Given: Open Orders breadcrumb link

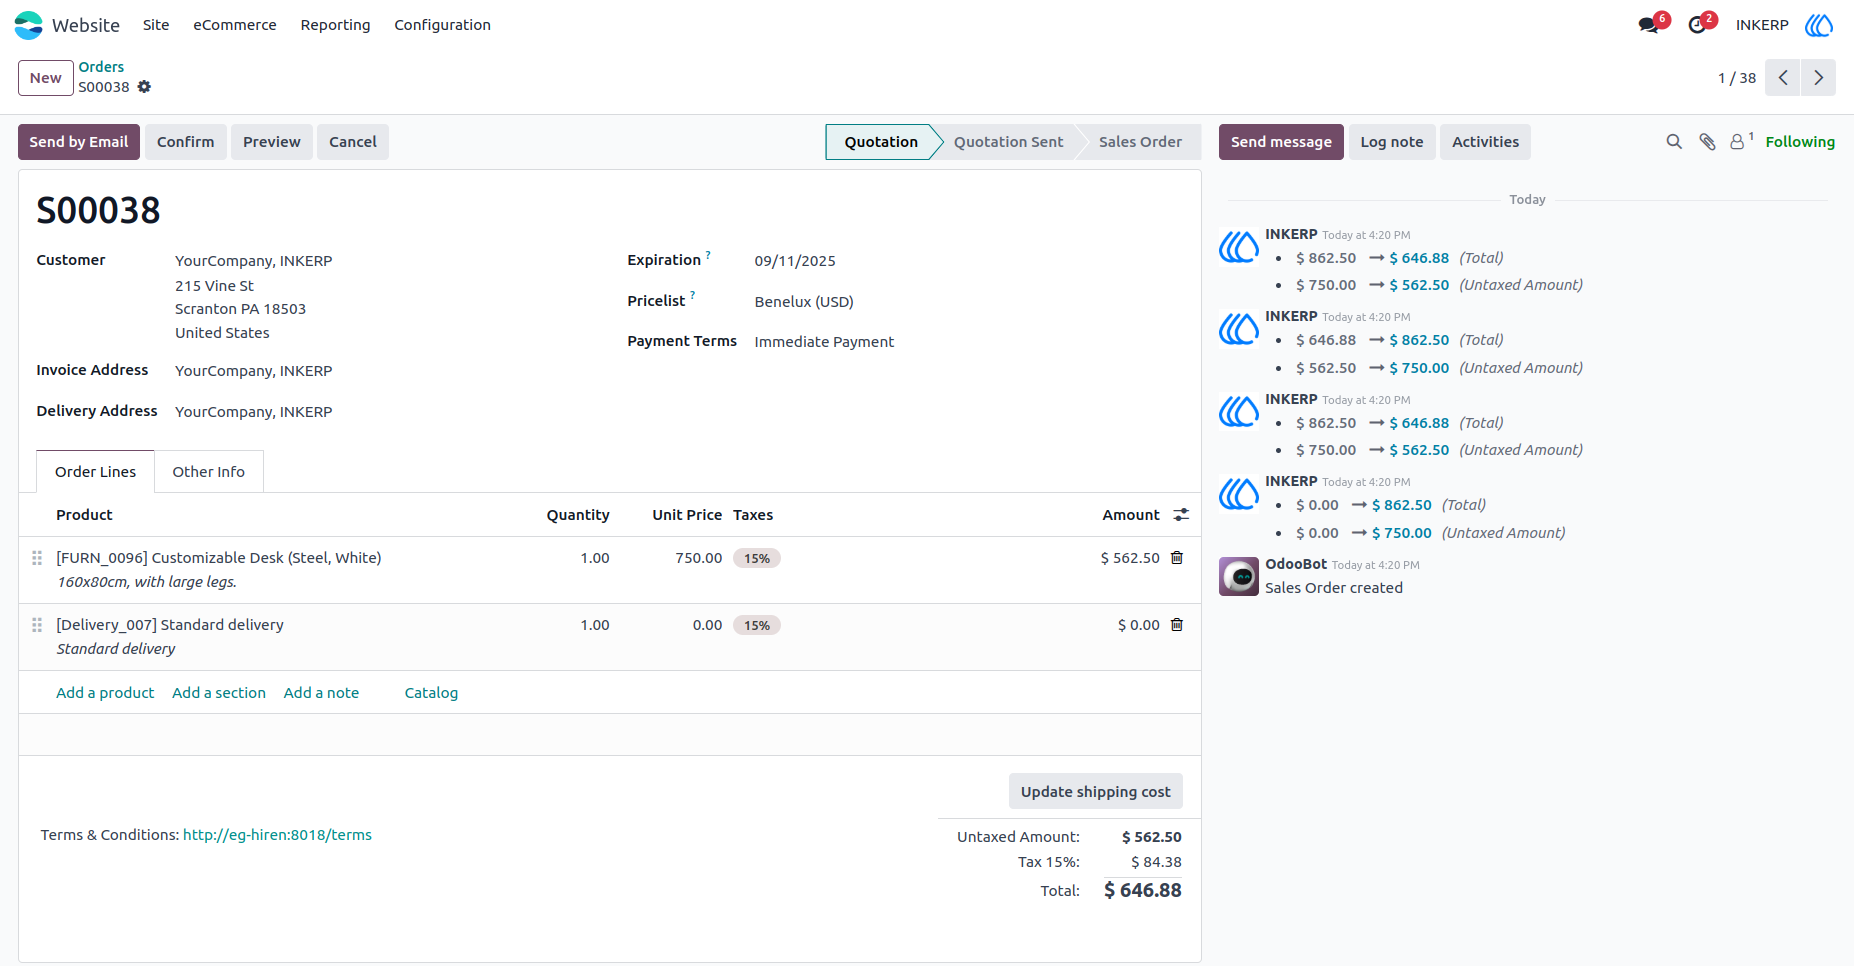Looking at the screenshot, I should pyautogui.click(x=102, y=67).
